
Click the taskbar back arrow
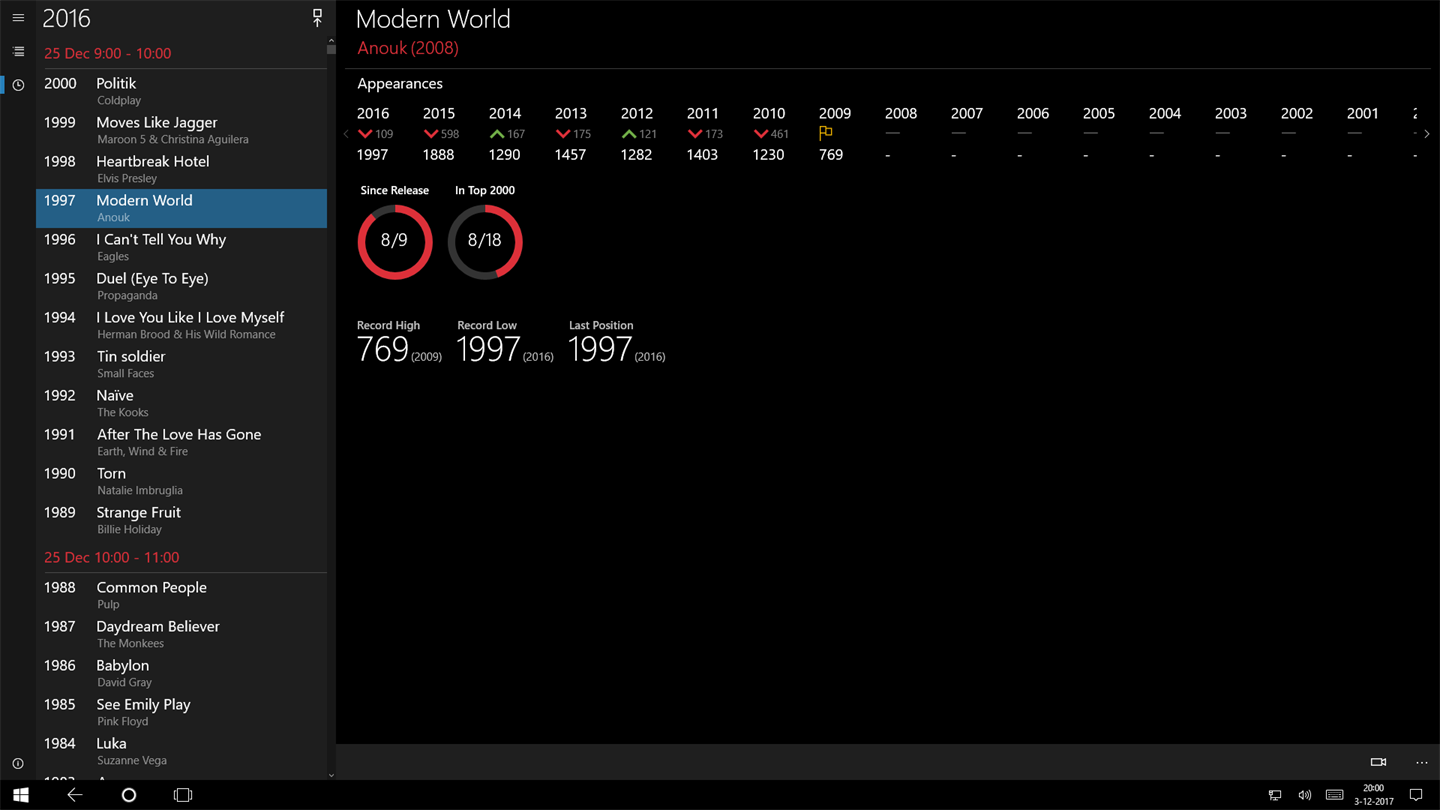(x=74, y=795)
